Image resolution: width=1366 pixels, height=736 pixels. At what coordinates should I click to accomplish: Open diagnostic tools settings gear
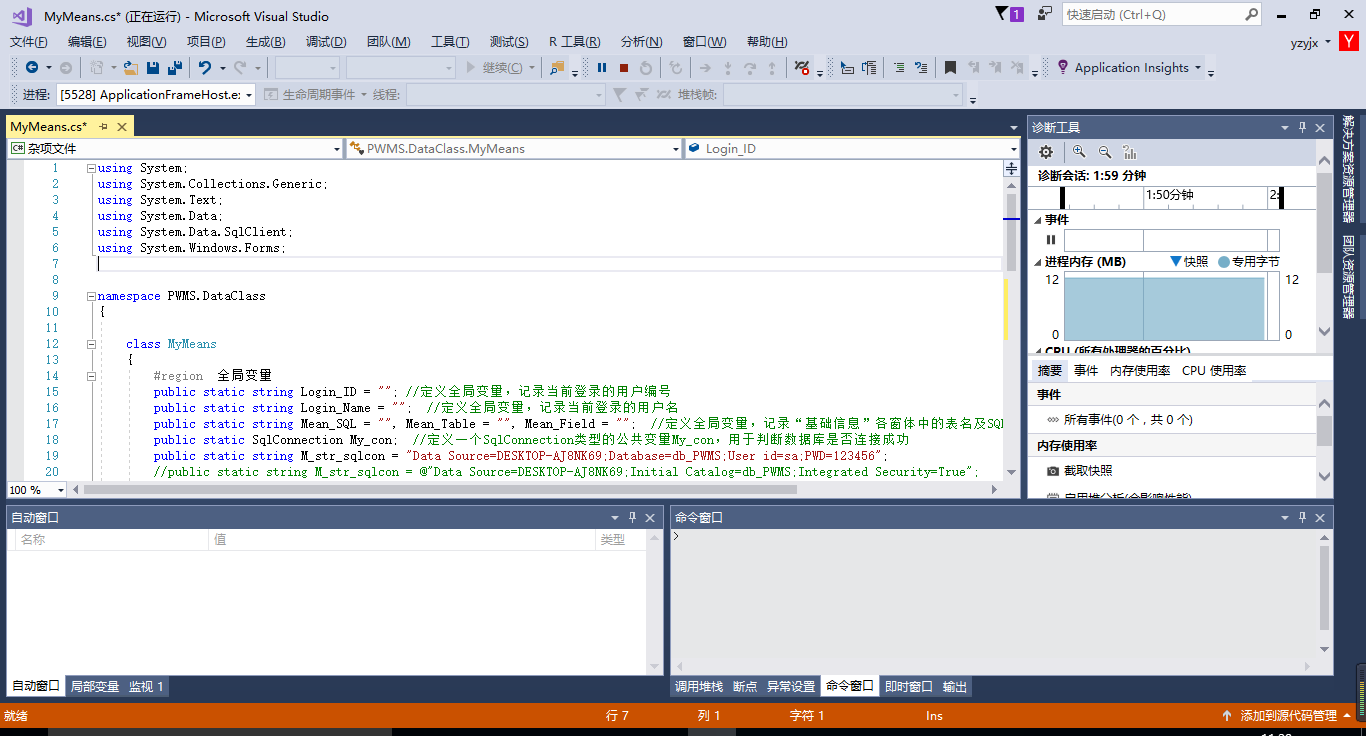tap(1046, 152)
